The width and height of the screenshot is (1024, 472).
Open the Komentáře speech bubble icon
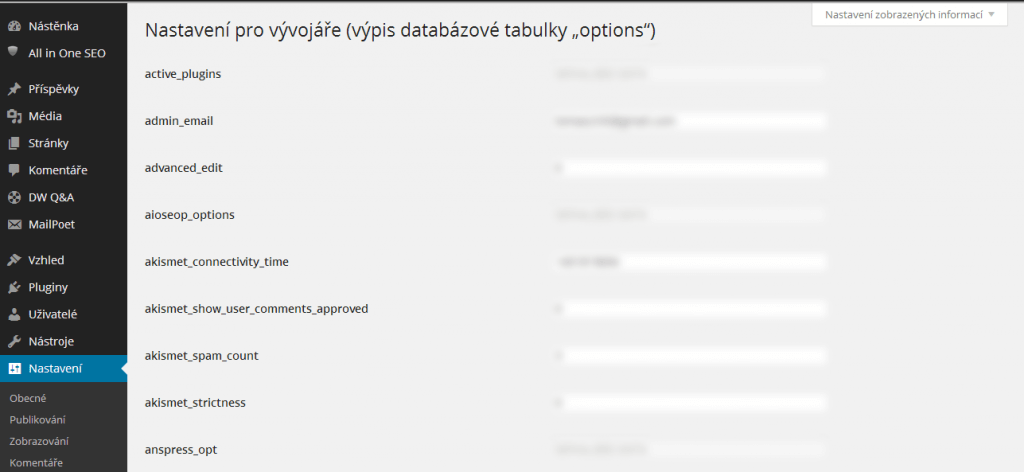14,170
